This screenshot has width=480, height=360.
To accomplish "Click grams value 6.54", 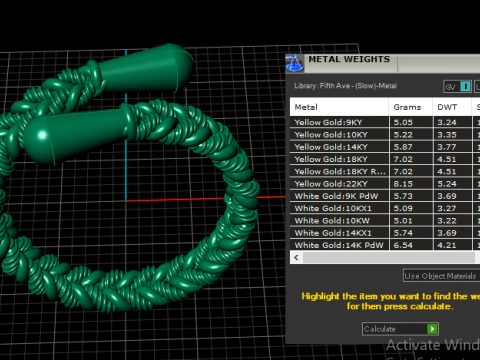I will tap(403, 245).
